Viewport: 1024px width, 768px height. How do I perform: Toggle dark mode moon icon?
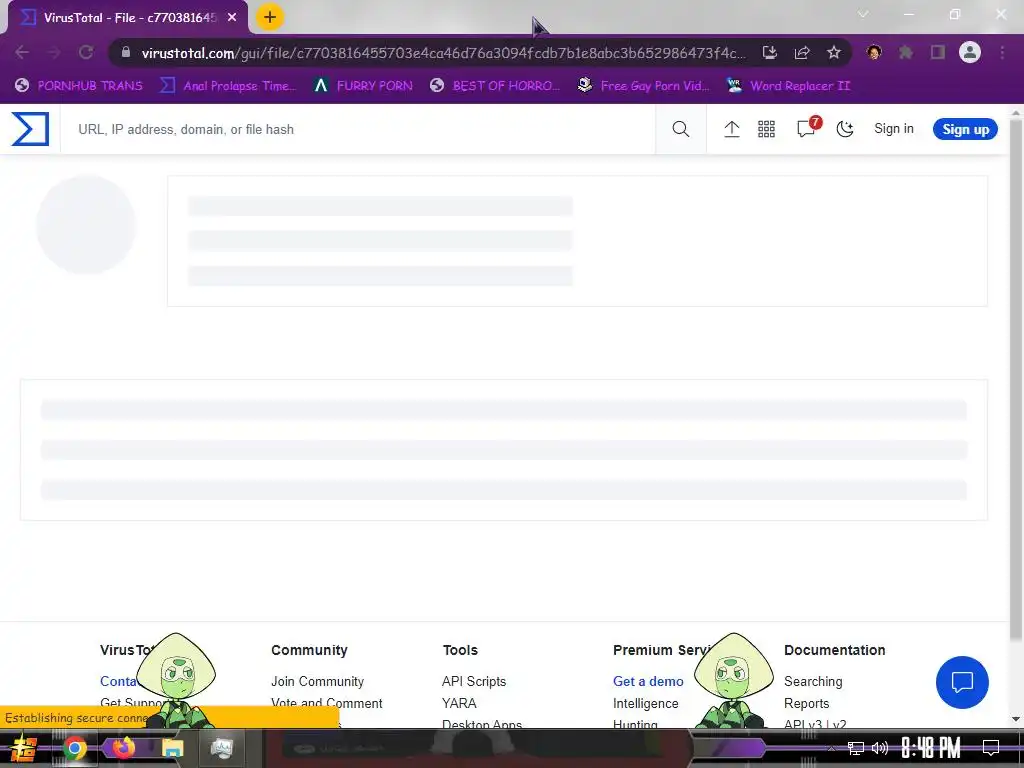click(845, 129)
